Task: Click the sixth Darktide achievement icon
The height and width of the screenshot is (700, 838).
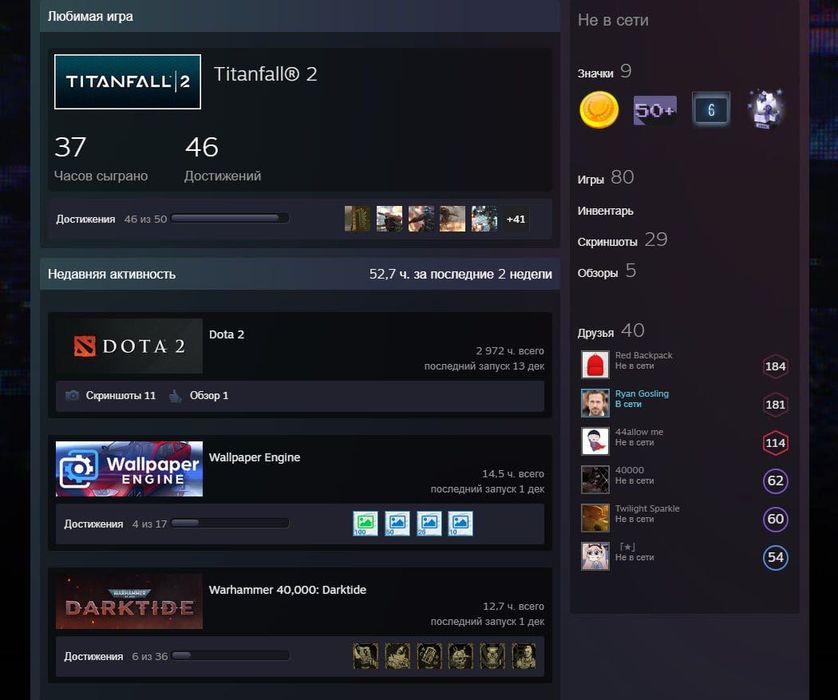Action: click(x=523, y=656)
